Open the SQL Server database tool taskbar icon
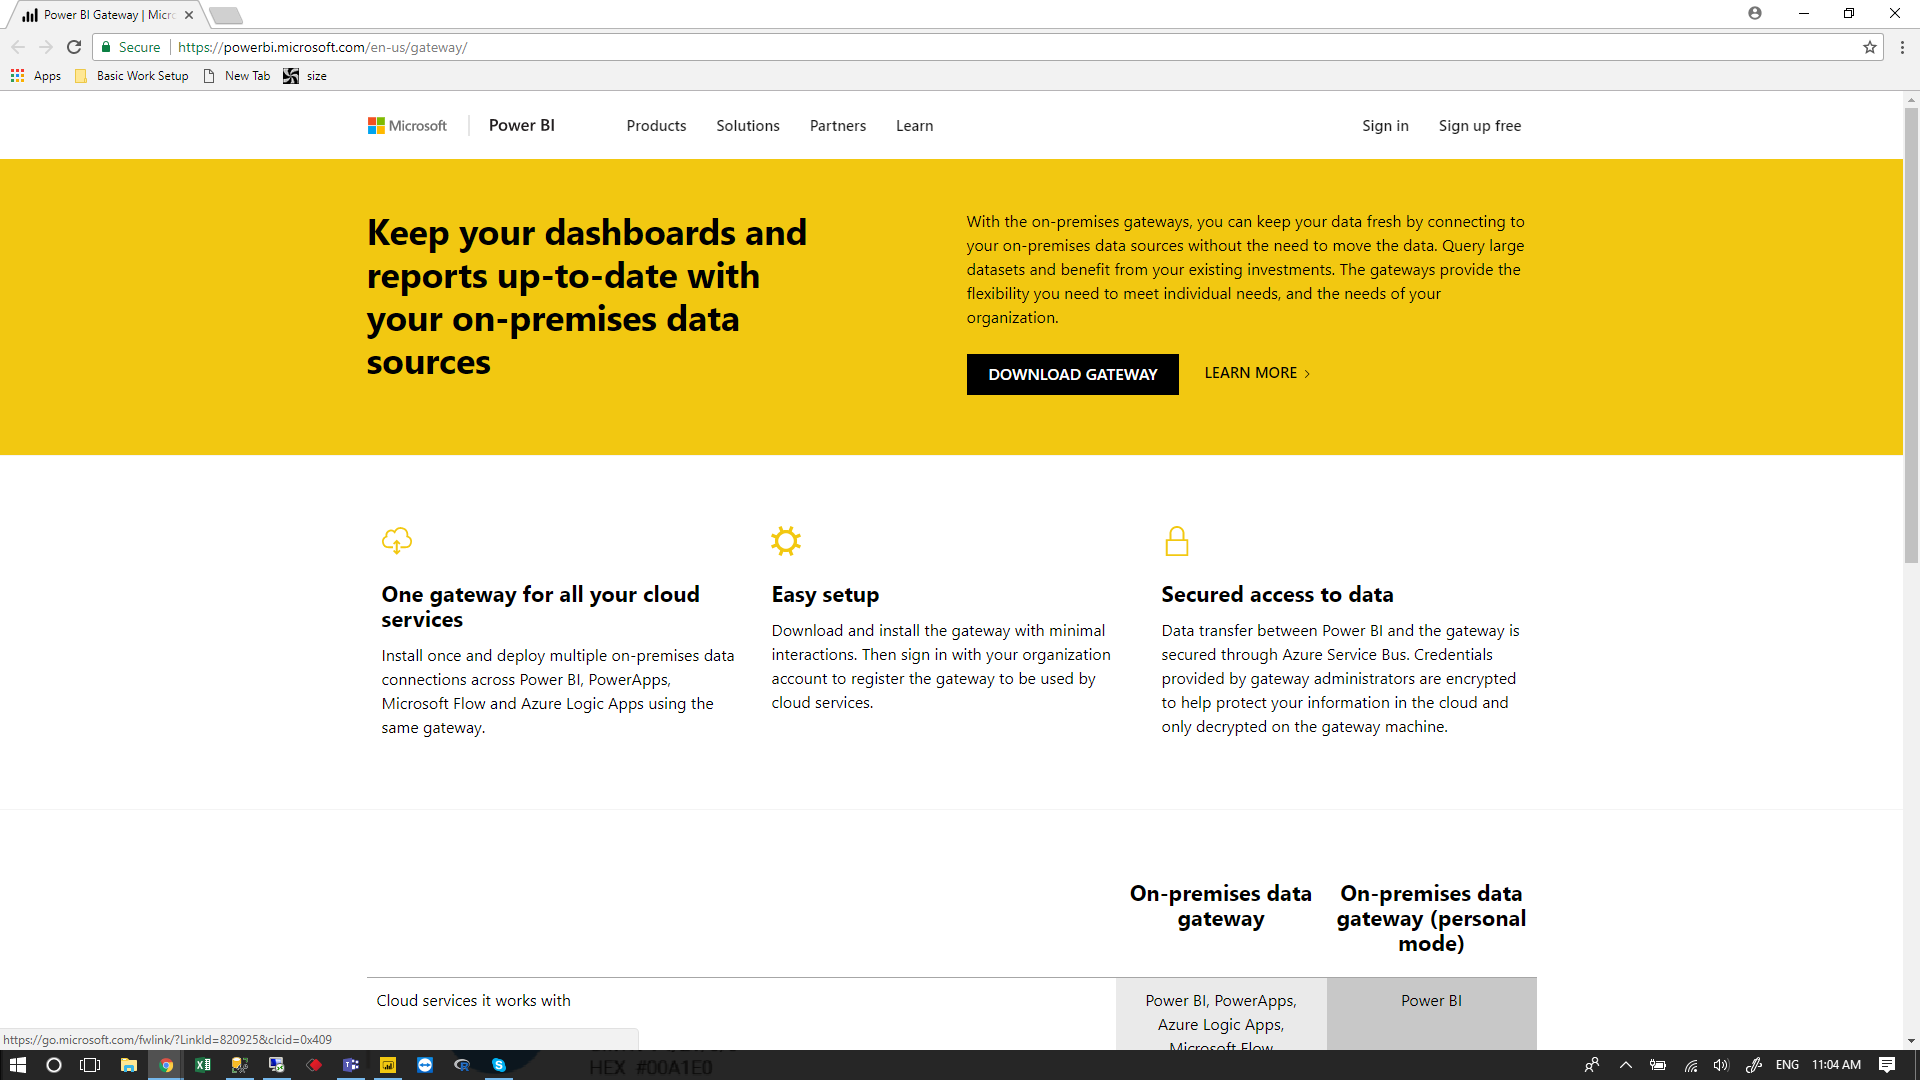Viewport: 1920px width, 1080px height. pos(240,1065)
